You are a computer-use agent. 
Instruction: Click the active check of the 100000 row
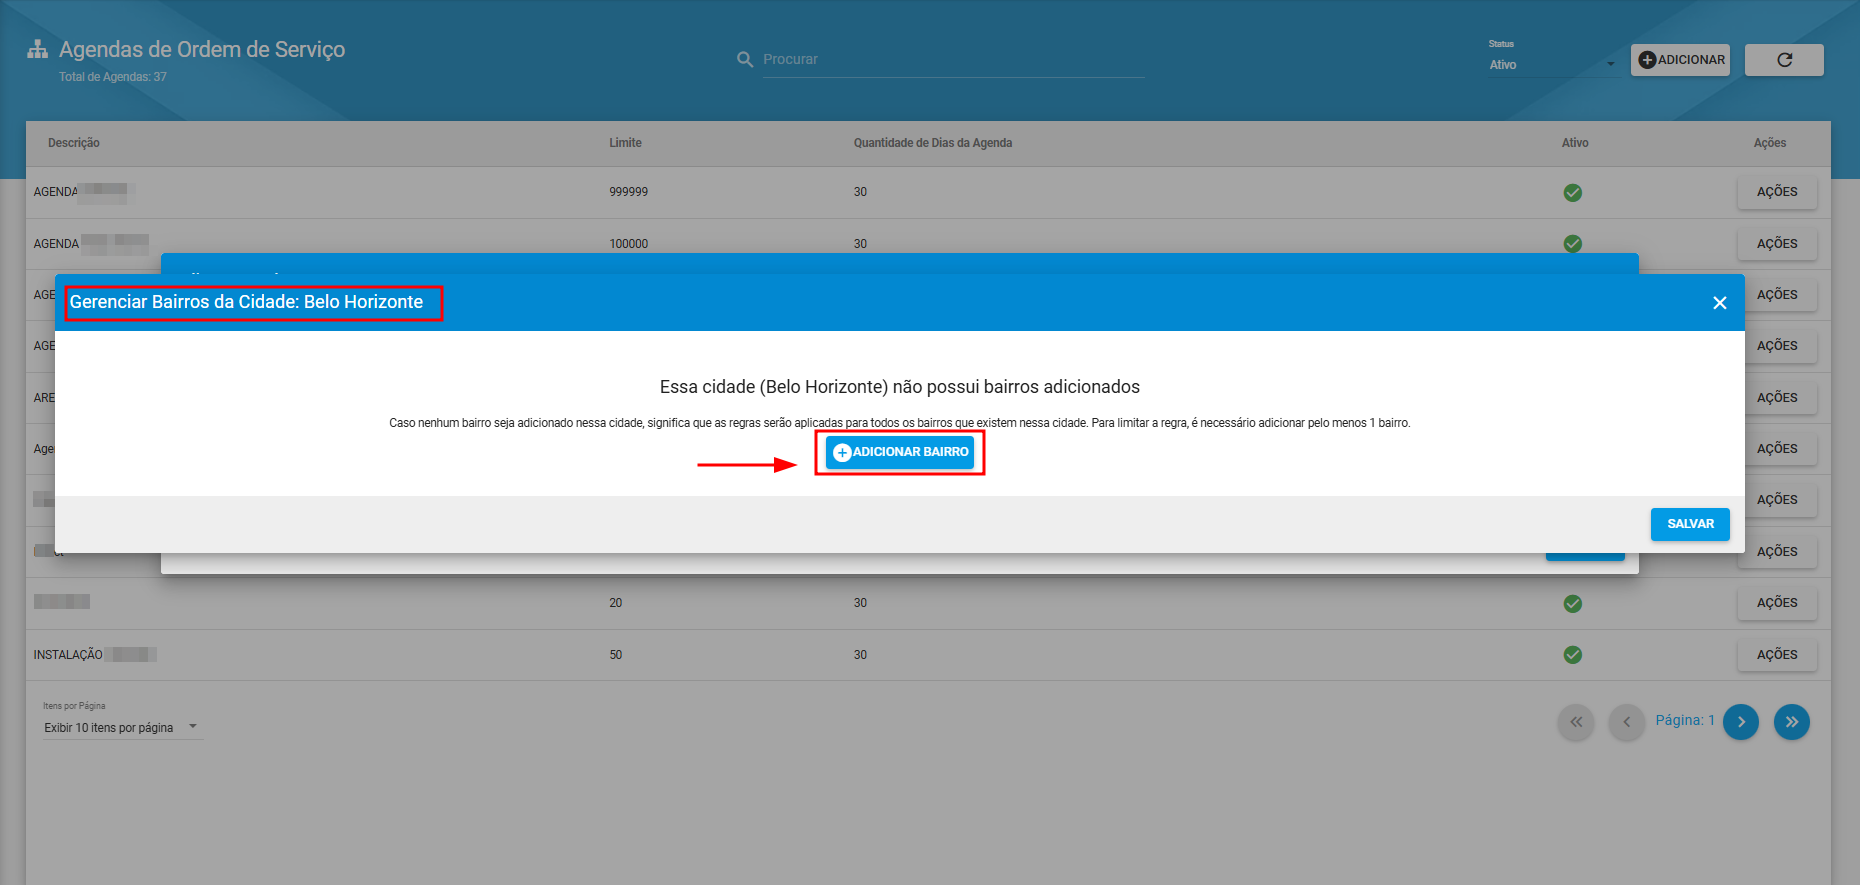pyautogui.click(x=1573, y=244)
